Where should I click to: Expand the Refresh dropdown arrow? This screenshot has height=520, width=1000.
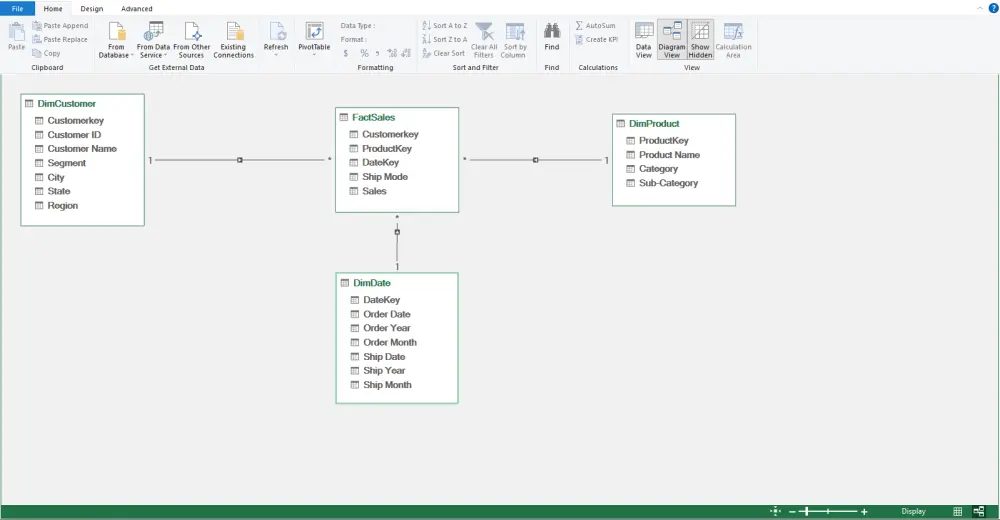276,55
